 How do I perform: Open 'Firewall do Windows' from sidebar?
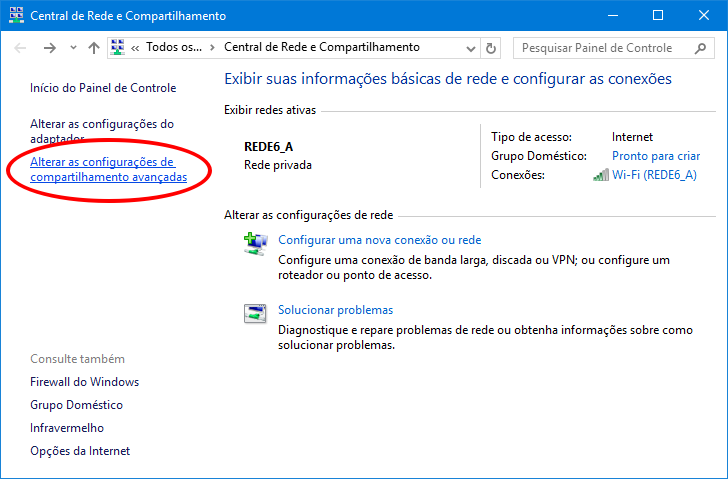click(x=85, y=382)
